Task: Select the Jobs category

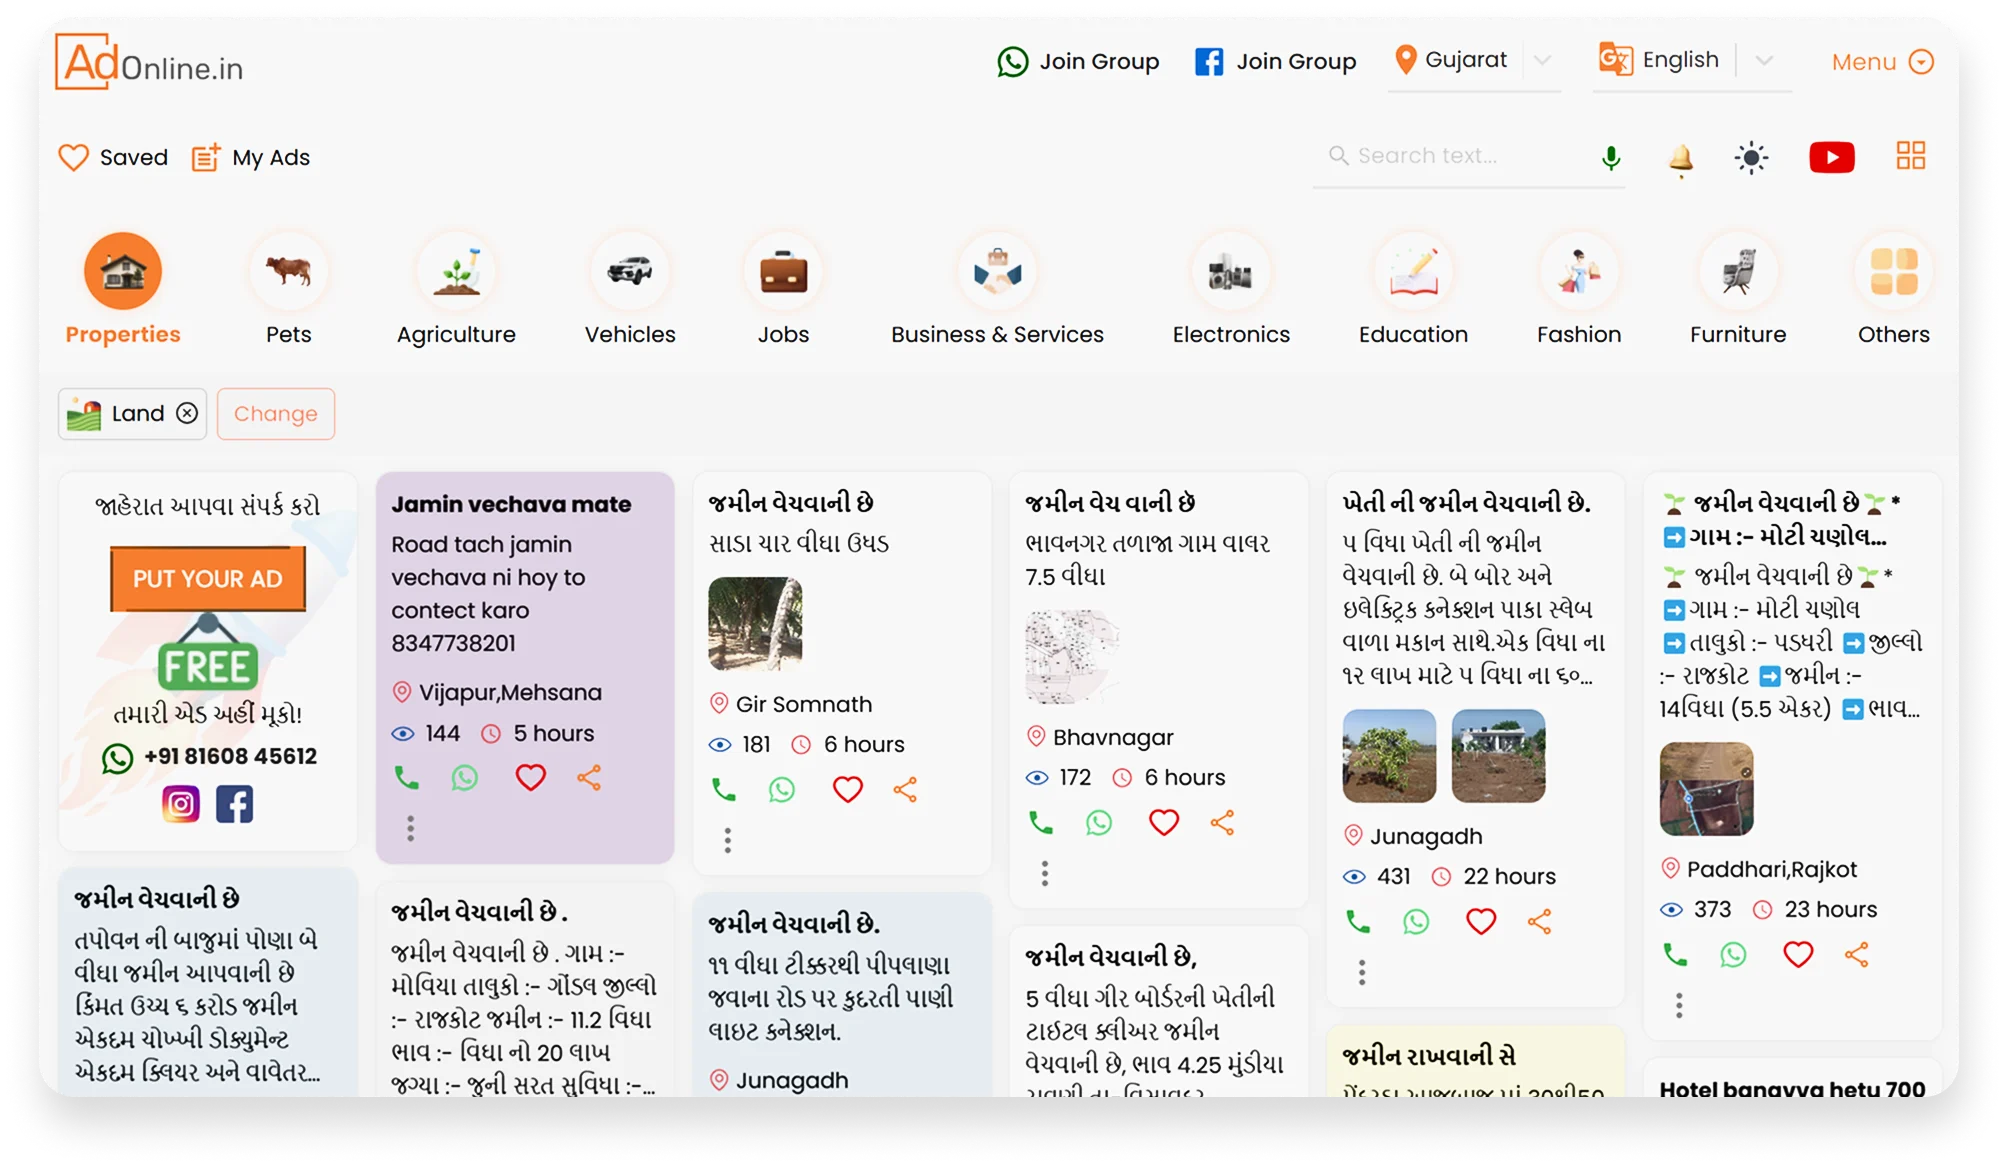Action: tap(783, 289)
